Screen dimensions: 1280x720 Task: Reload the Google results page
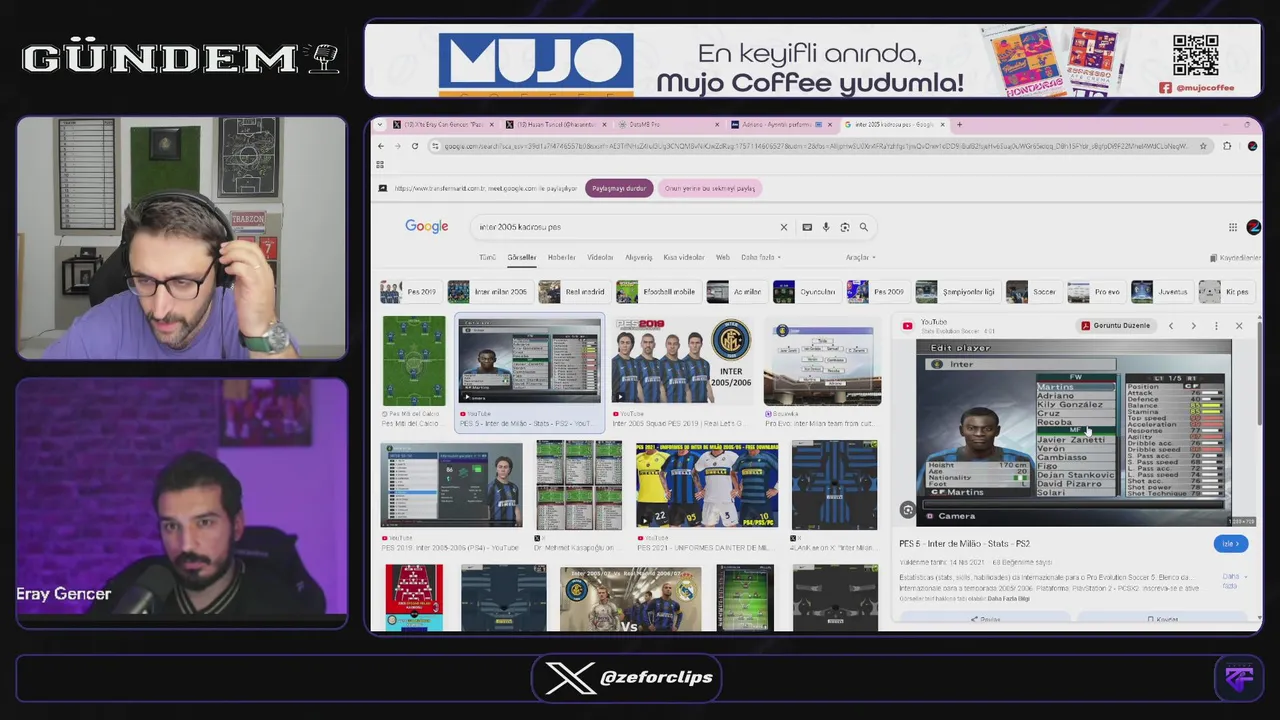414,146
